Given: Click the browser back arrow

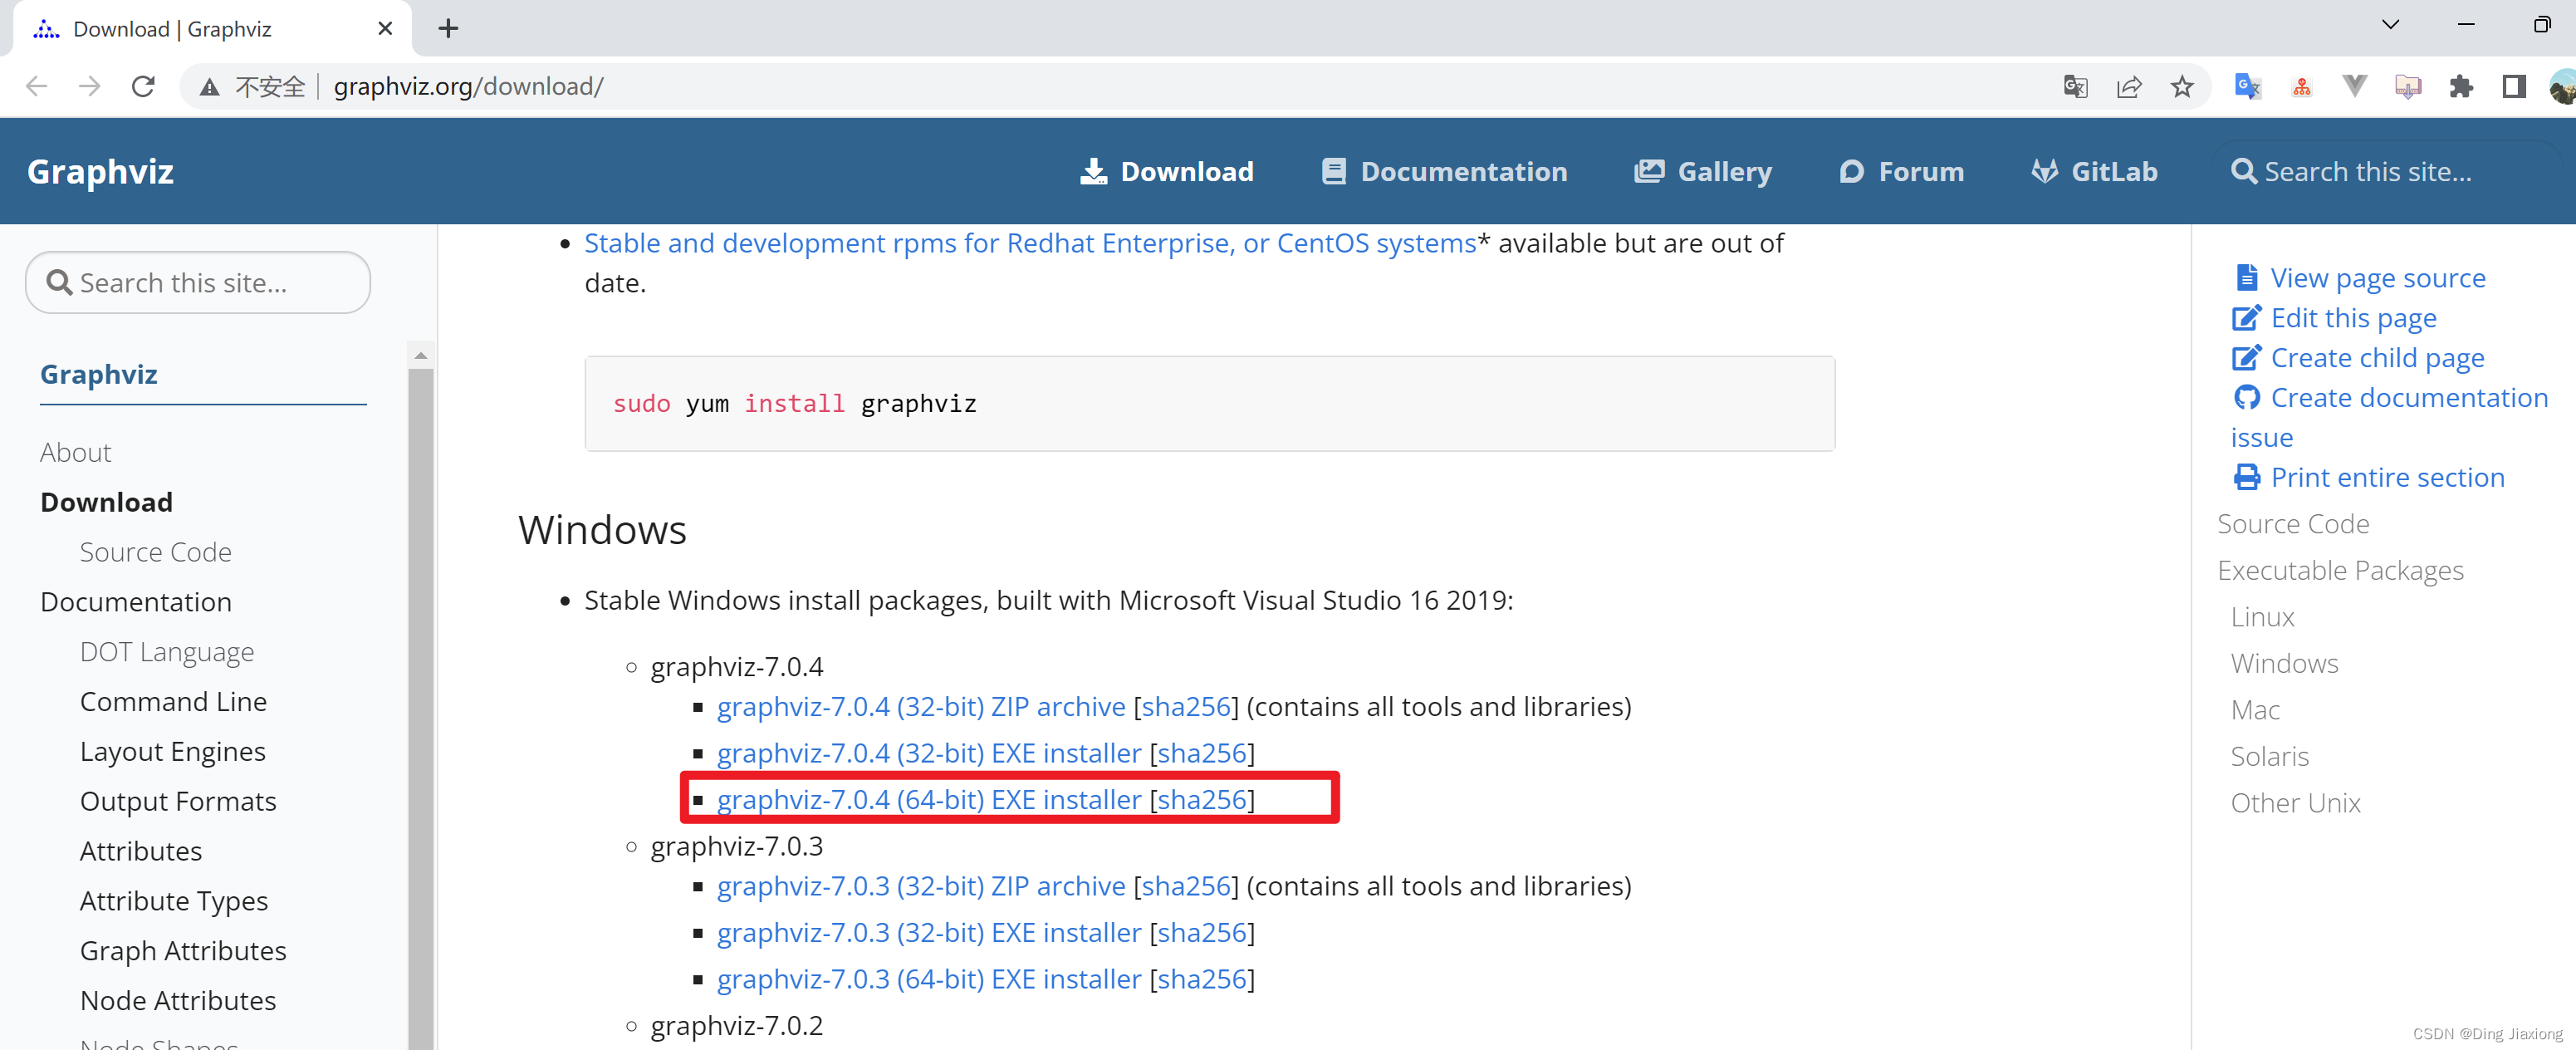Looking at the screenshot, I should click(x=37, y=87).
